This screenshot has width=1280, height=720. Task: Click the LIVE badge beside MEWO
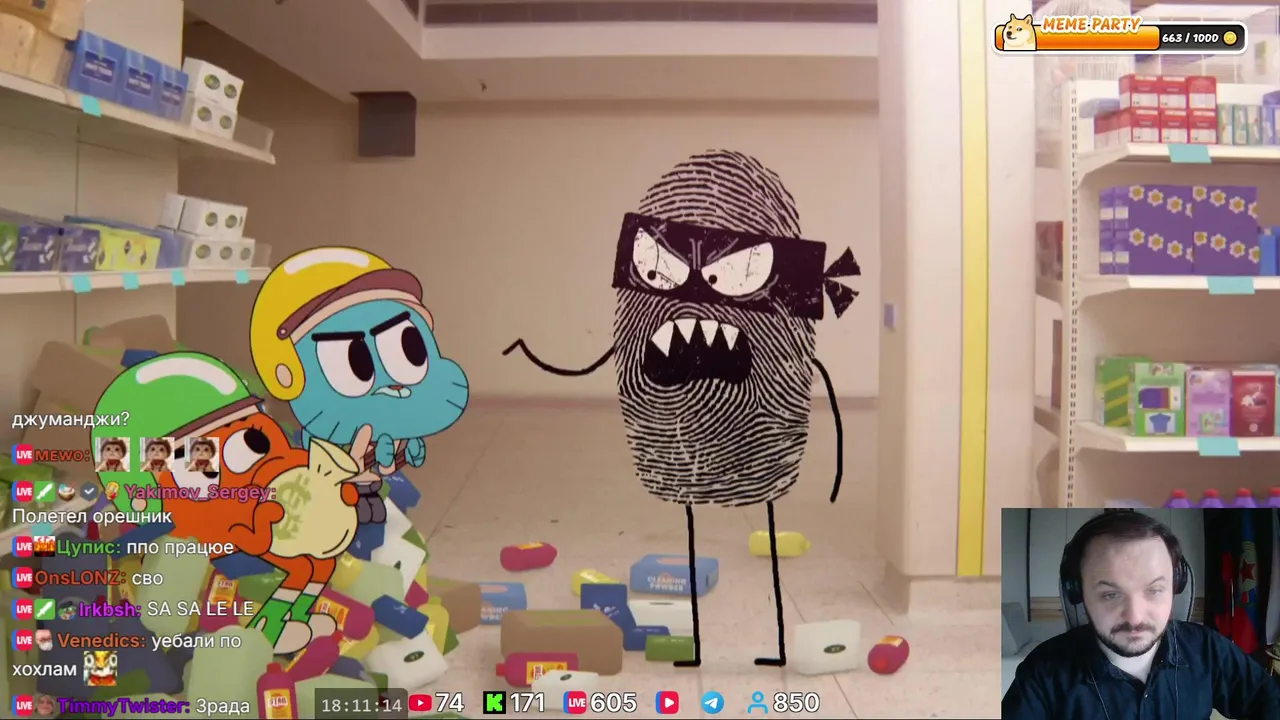[23, 455]
